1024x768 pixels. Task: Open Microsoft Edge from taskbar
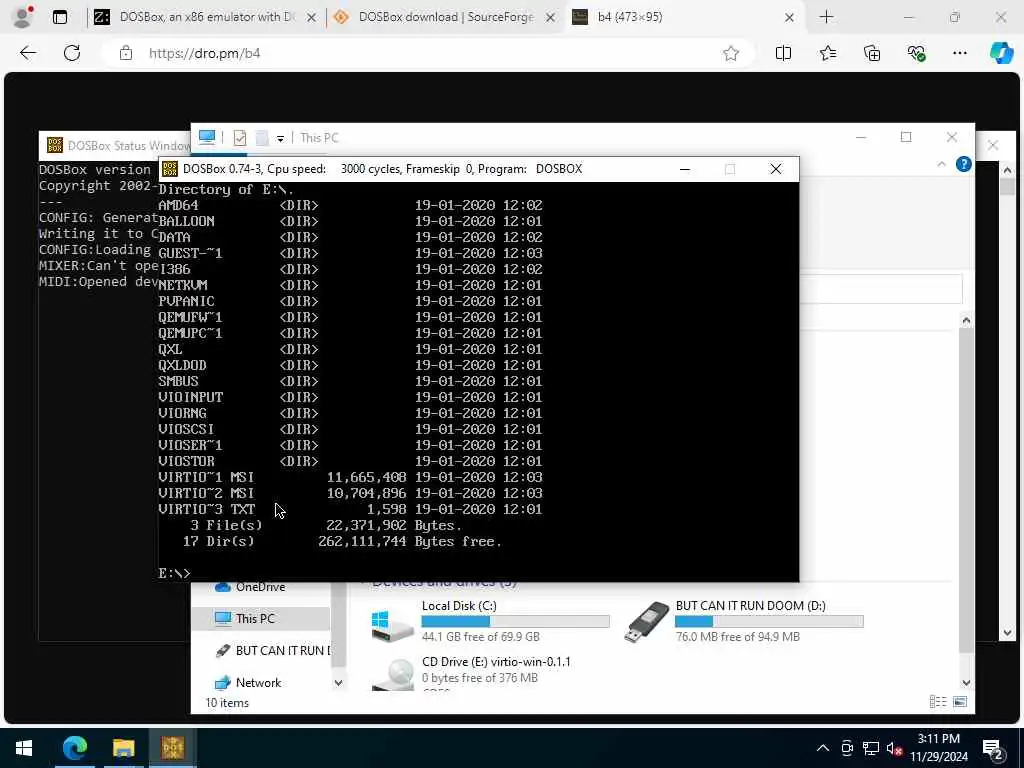(x=74, y=748)
